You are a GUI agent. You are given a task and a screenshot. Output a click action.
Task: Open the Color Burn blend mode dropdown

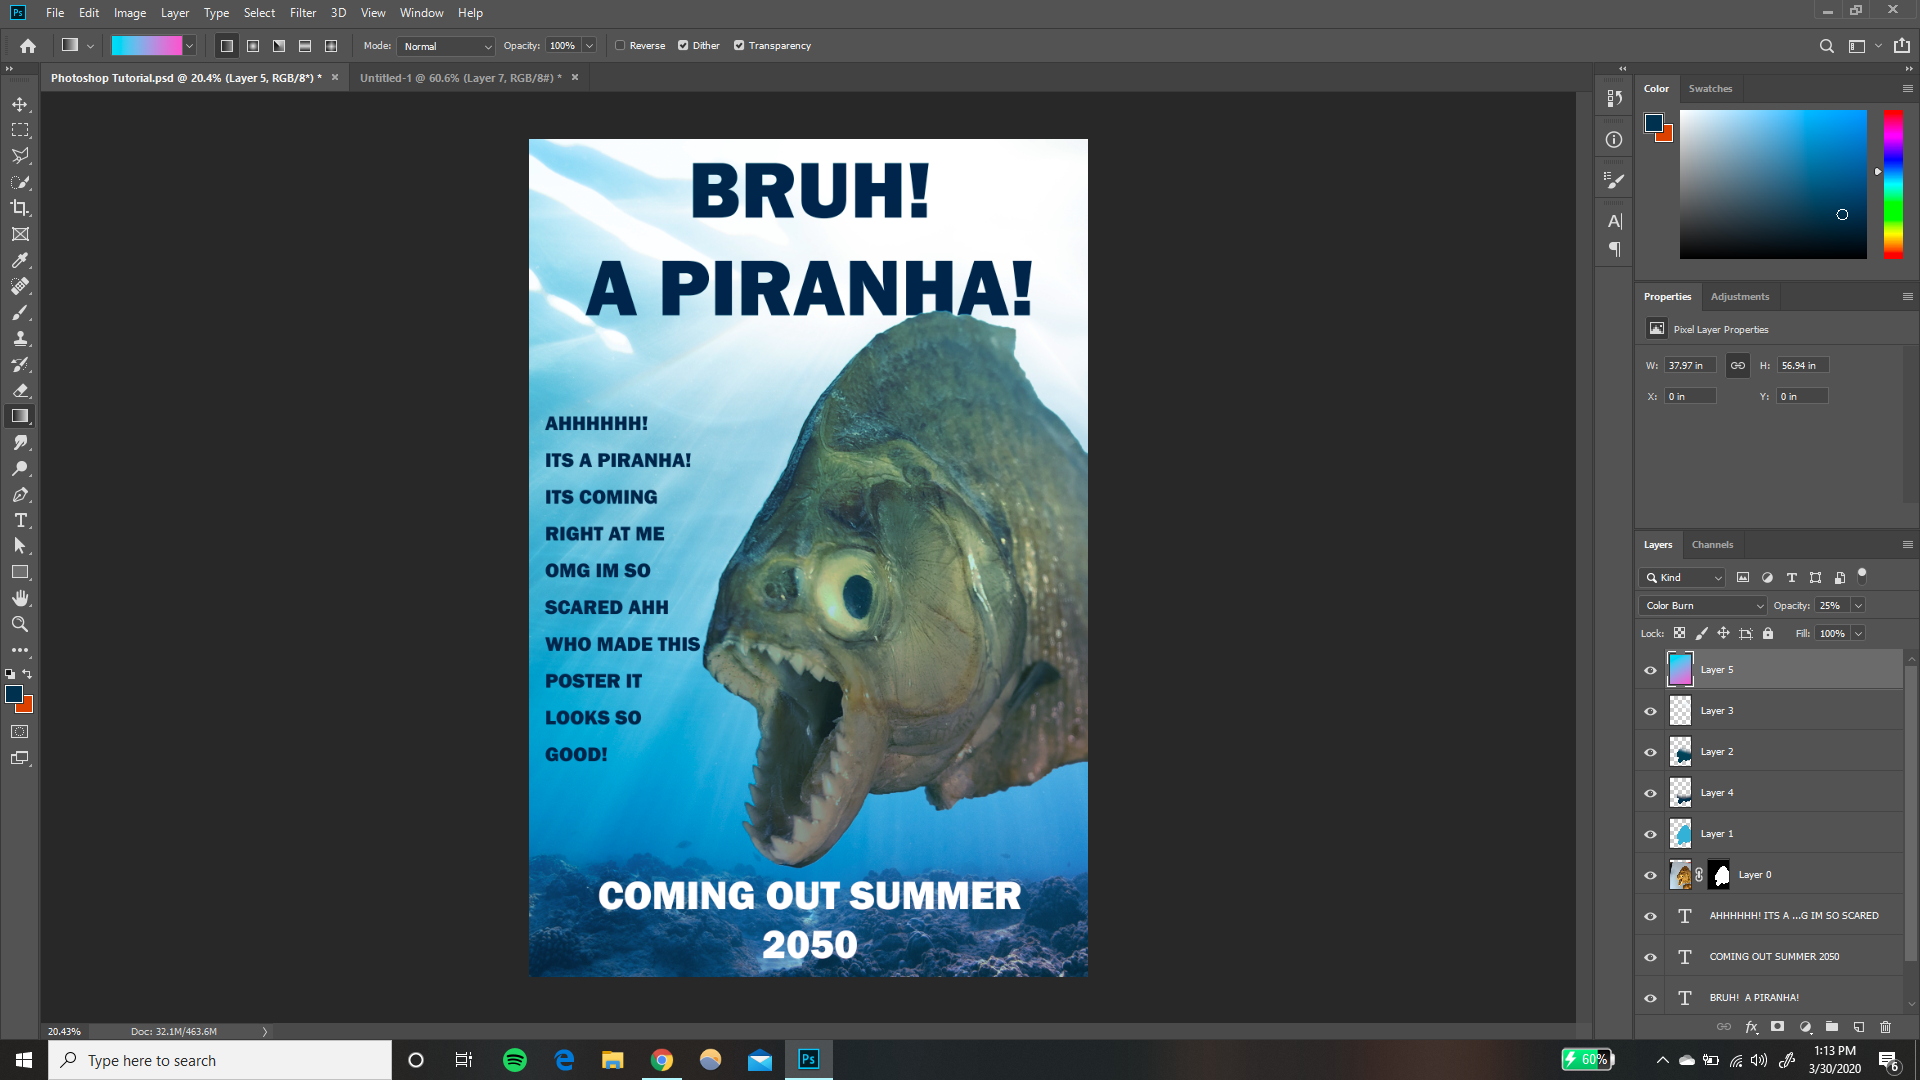click(x=1701, y=605)
